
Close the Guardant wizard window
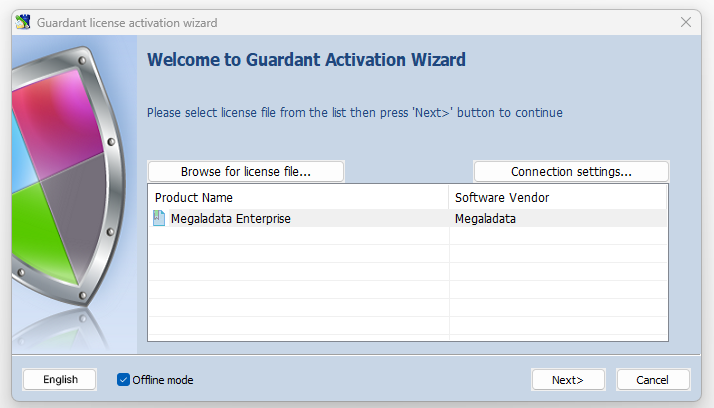tap(686, 22)
